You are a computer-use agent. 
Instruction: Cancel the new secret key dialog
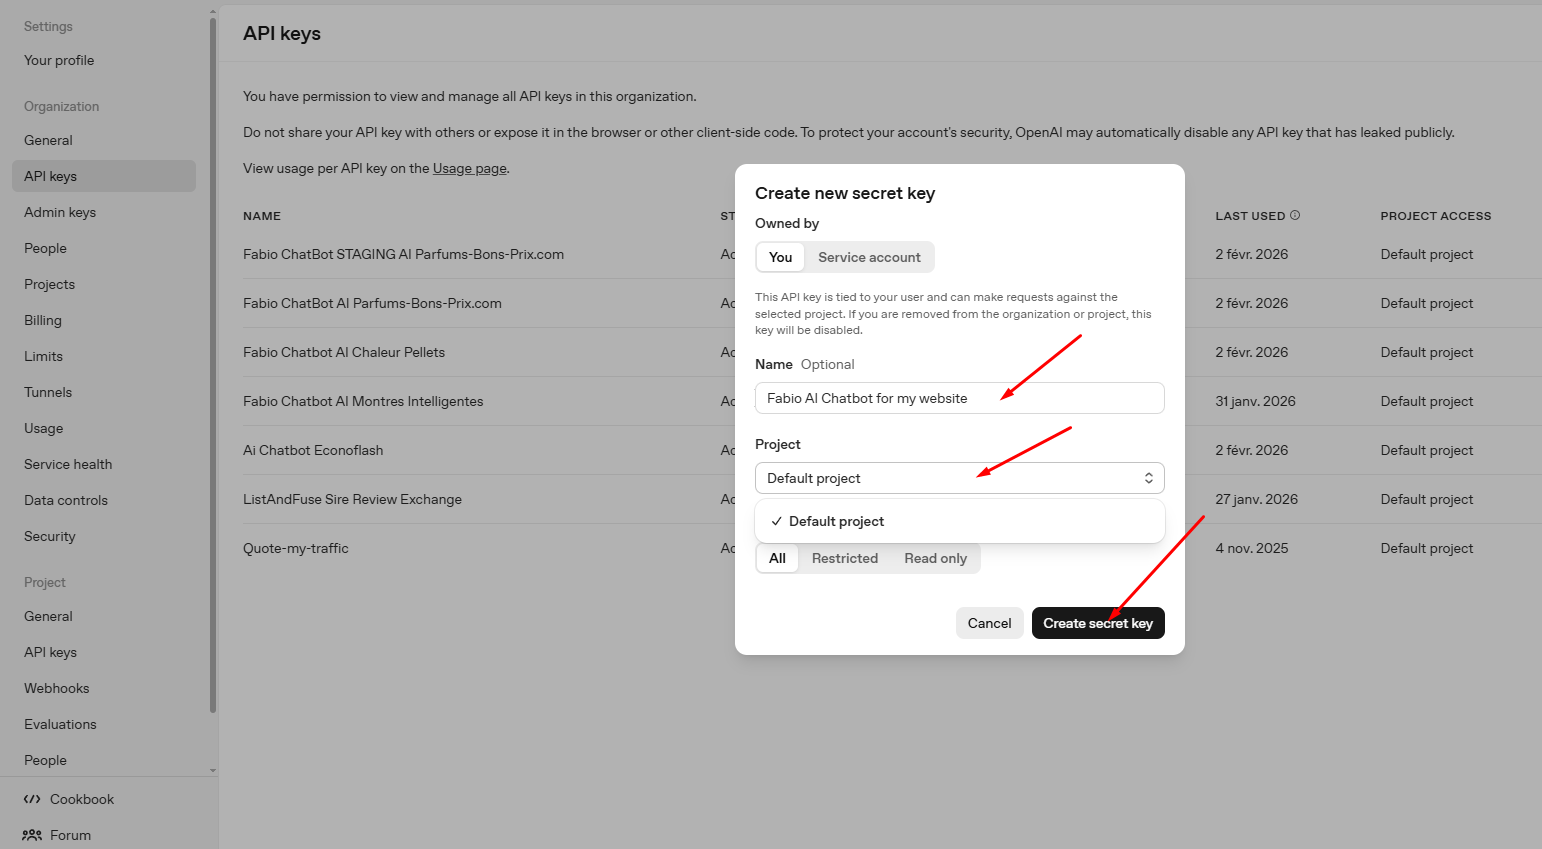989,623
